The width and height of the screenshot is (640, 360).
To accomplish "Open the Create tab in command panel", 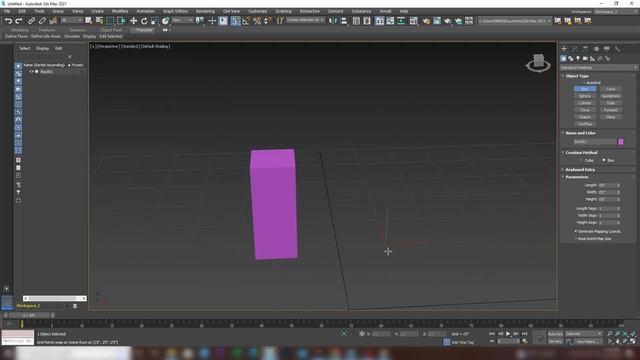I will (x=564, y=49).
